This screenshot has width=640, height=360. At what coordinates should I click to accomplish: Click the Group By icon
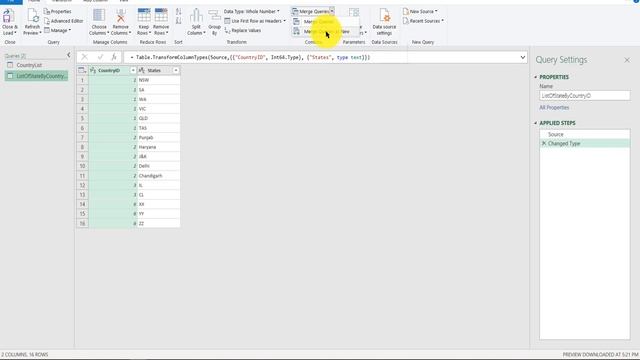[x=214, y=16]
